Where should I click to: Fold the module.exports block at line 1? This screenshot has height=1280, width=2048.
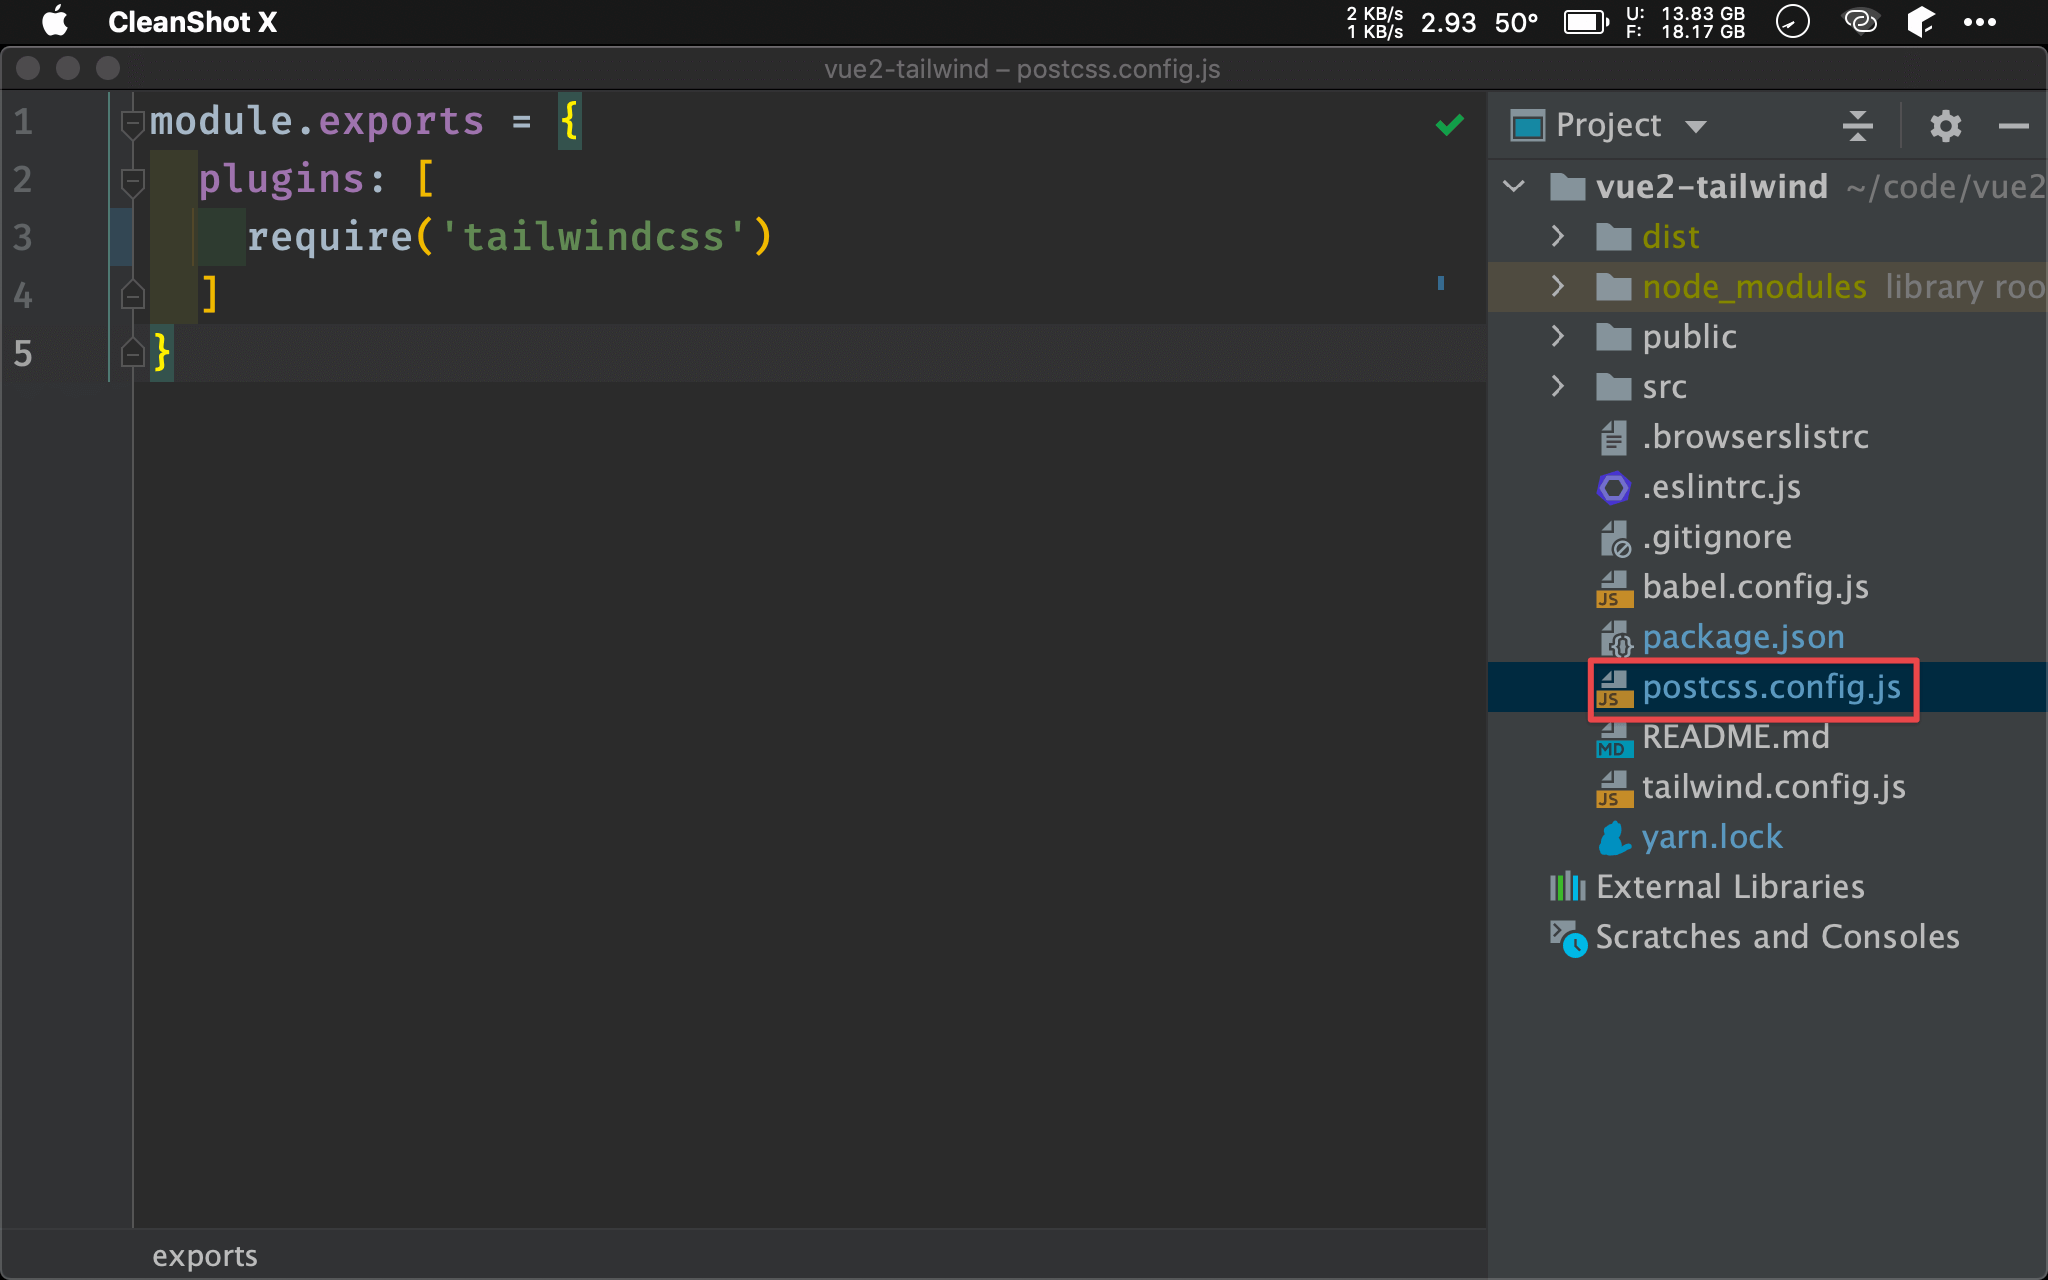point(132,124)
